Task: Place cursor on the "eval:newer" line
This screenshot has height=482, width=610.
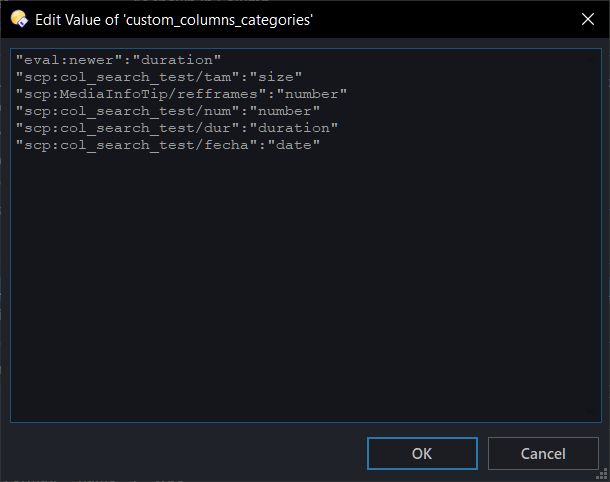Action: pyautogui.click(x=118, y=60)
